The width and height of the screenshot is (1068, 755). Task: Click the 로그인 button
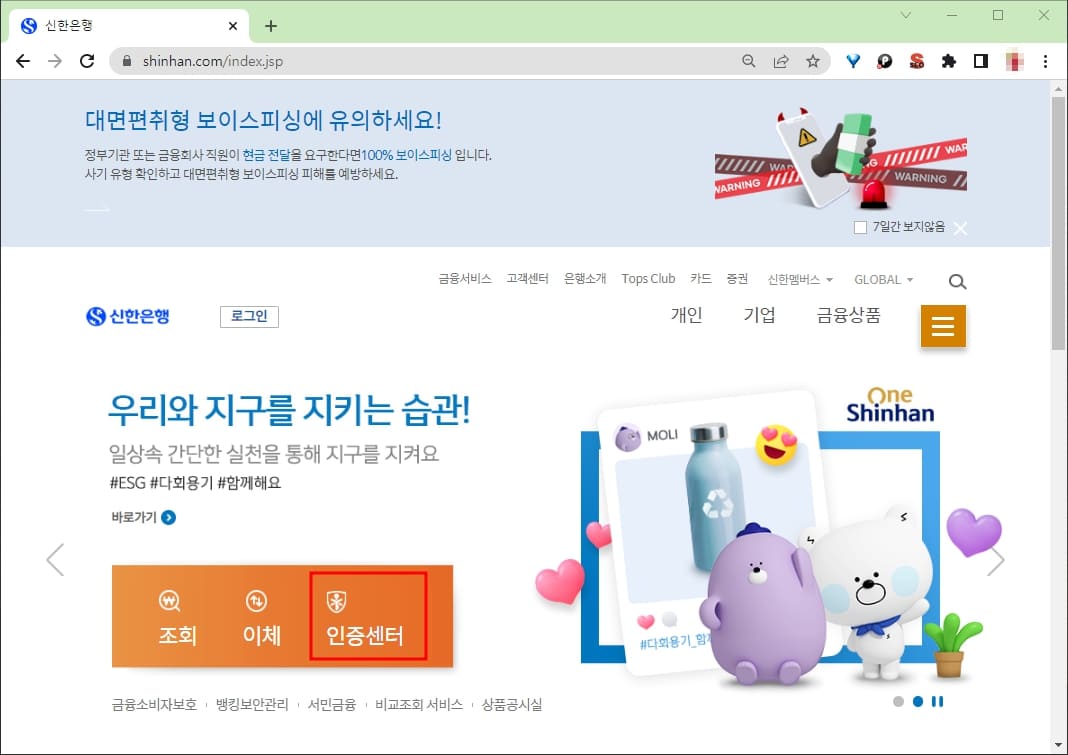point(249,316)
